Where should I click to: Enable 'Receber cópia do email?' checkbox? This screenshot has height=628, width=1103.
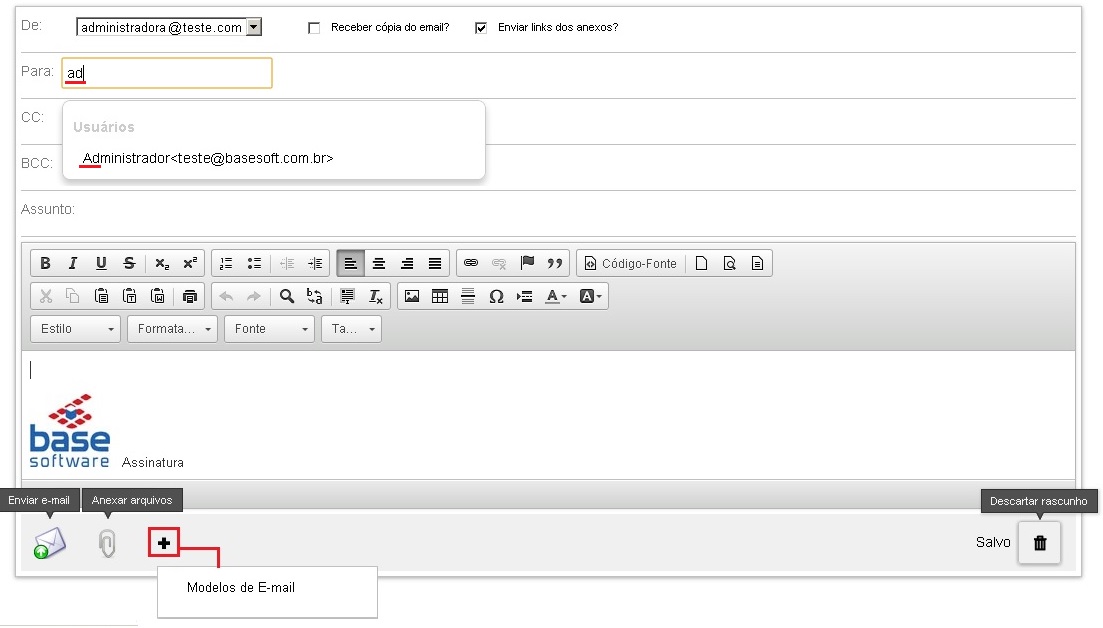coord(314,28)
